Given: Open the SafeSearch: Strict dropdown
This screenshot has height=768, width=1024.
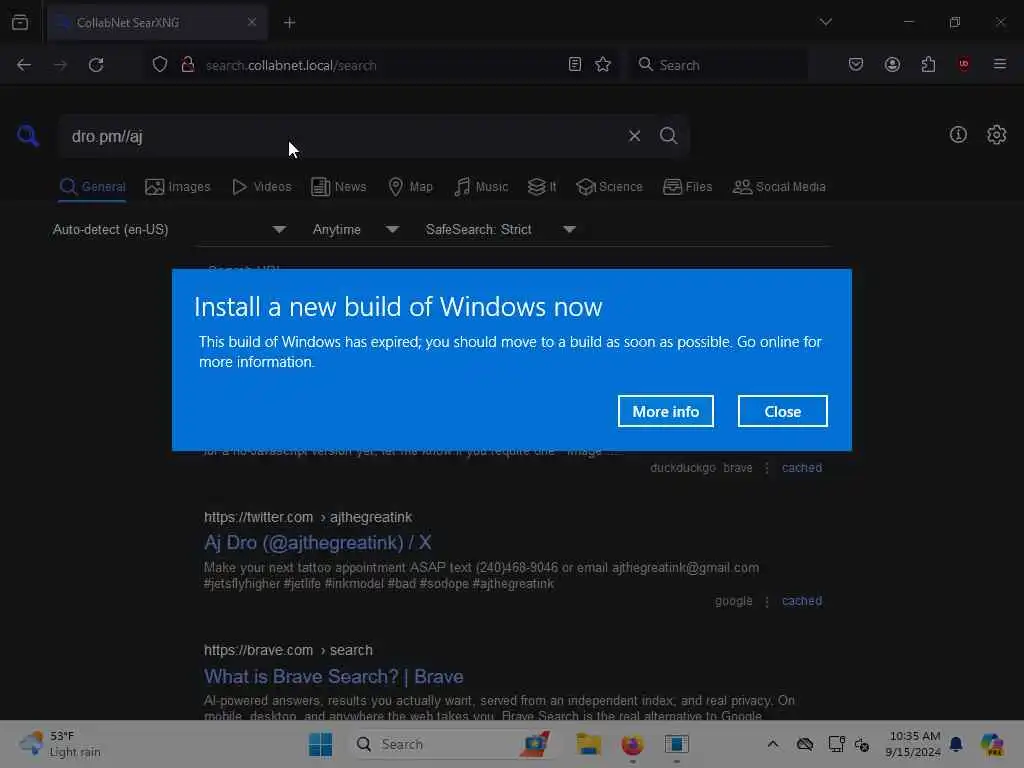Looking at the screenshot, I should point(500,229).
